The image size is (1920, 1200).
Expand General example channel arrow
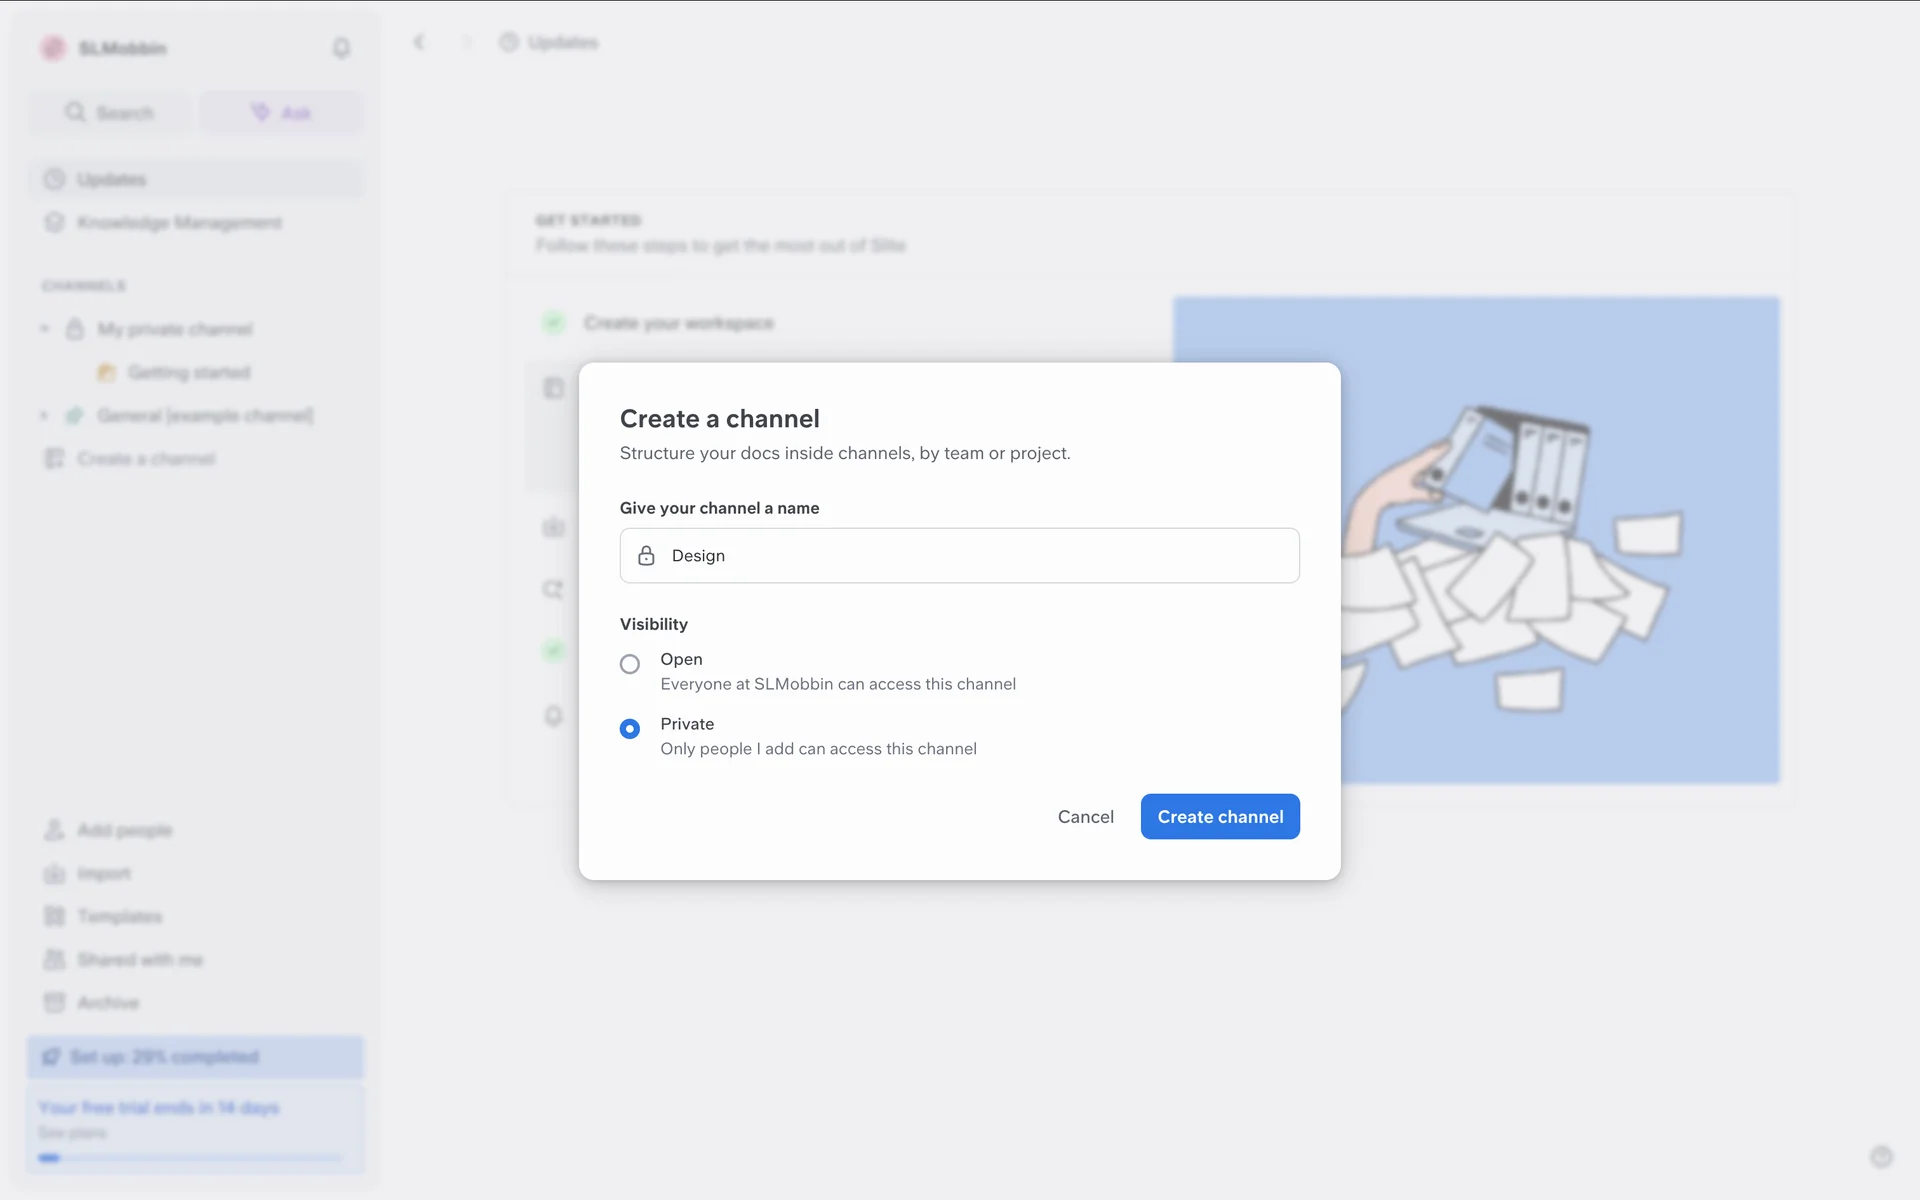(x=44, y=415)
